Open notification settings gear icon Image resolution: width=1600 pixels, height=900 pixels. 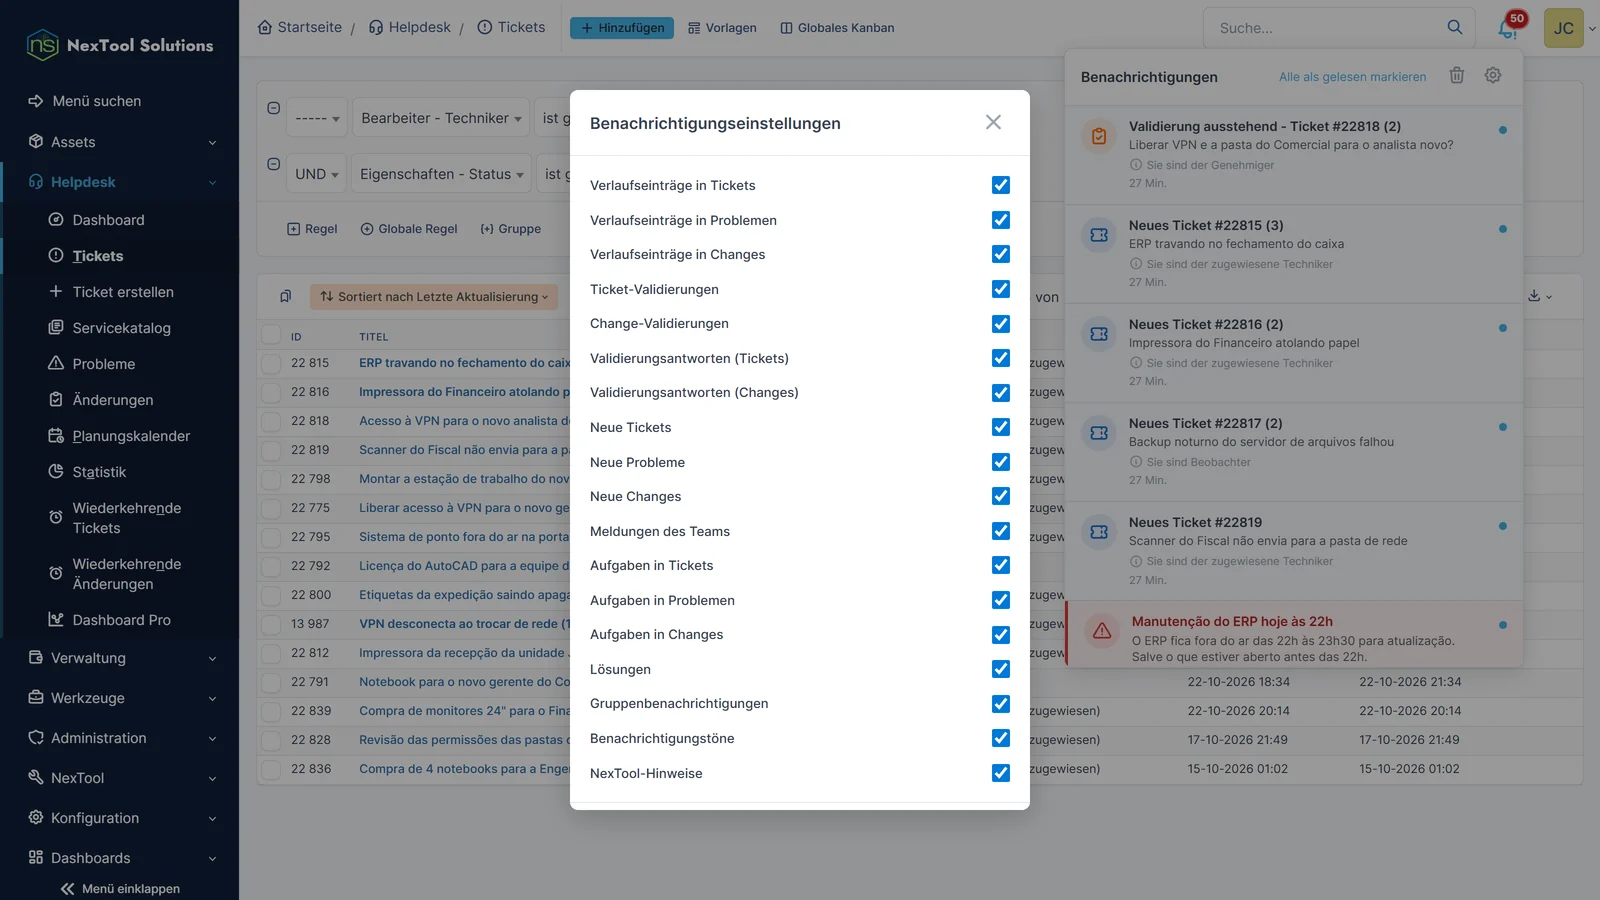[x=1493, y=75]
